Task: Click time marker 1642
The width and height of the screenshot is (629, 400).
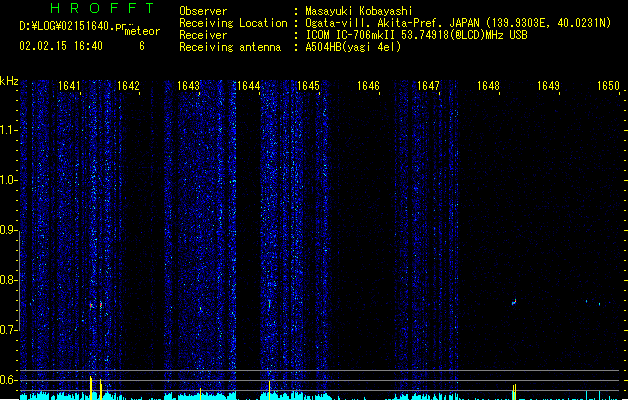Action: (128, 86)
